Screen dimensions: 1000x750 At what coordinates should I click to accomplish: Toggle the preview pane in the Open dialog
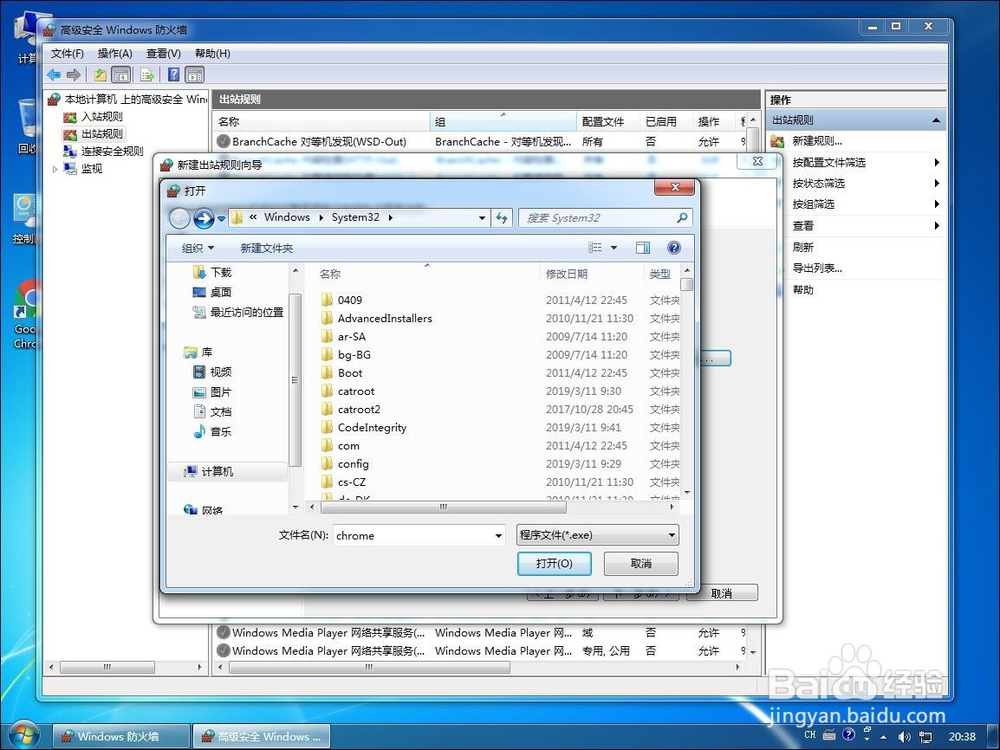643,247
